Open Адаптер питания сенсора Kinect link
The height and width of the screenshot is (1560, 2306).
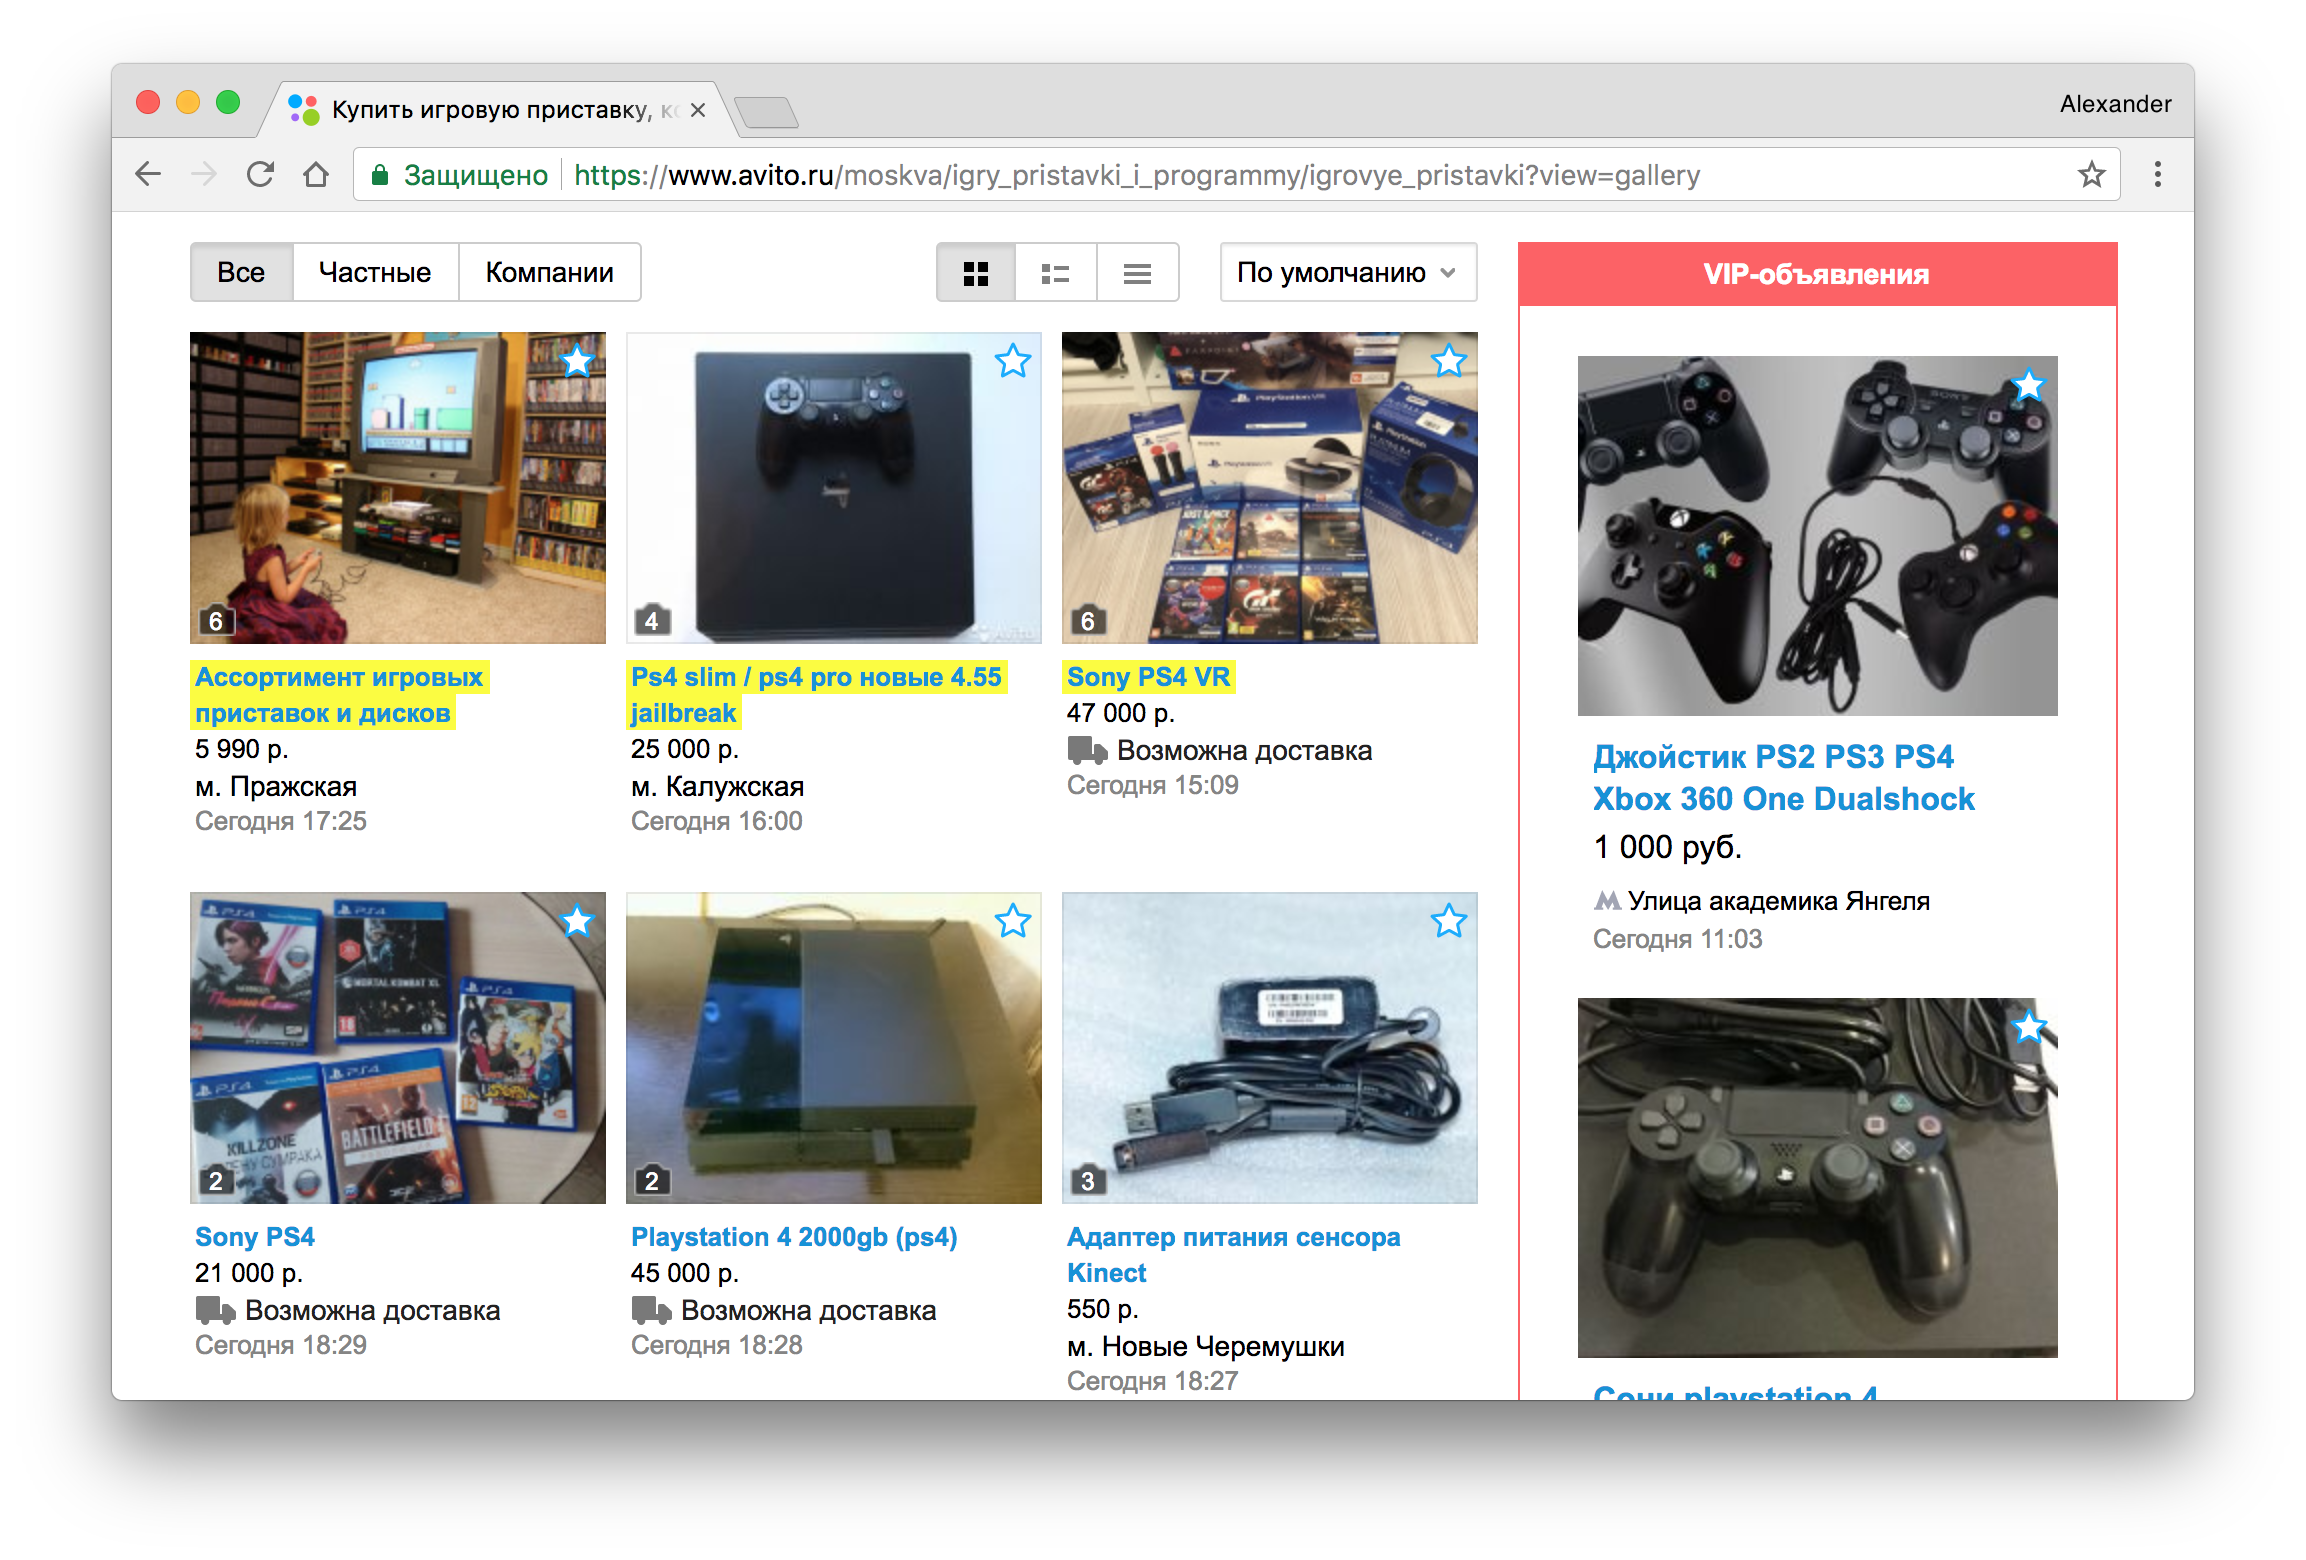(x=1232, y=1238)
